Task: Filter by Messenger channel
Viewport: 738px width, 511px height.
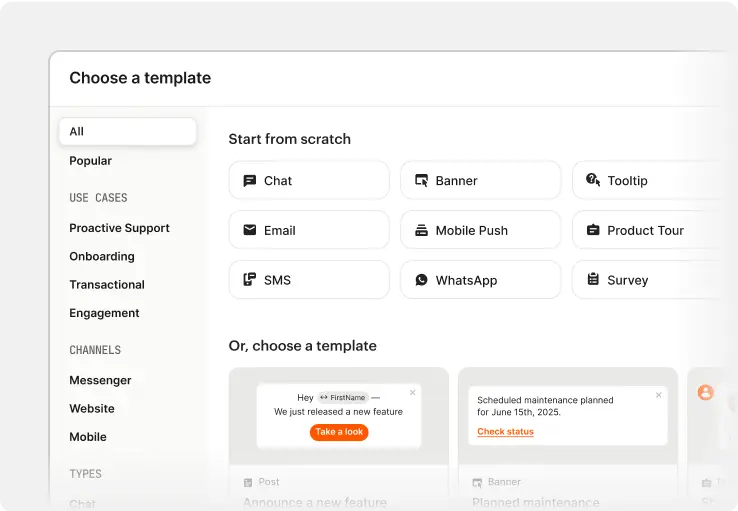Action: coord(100,380)
